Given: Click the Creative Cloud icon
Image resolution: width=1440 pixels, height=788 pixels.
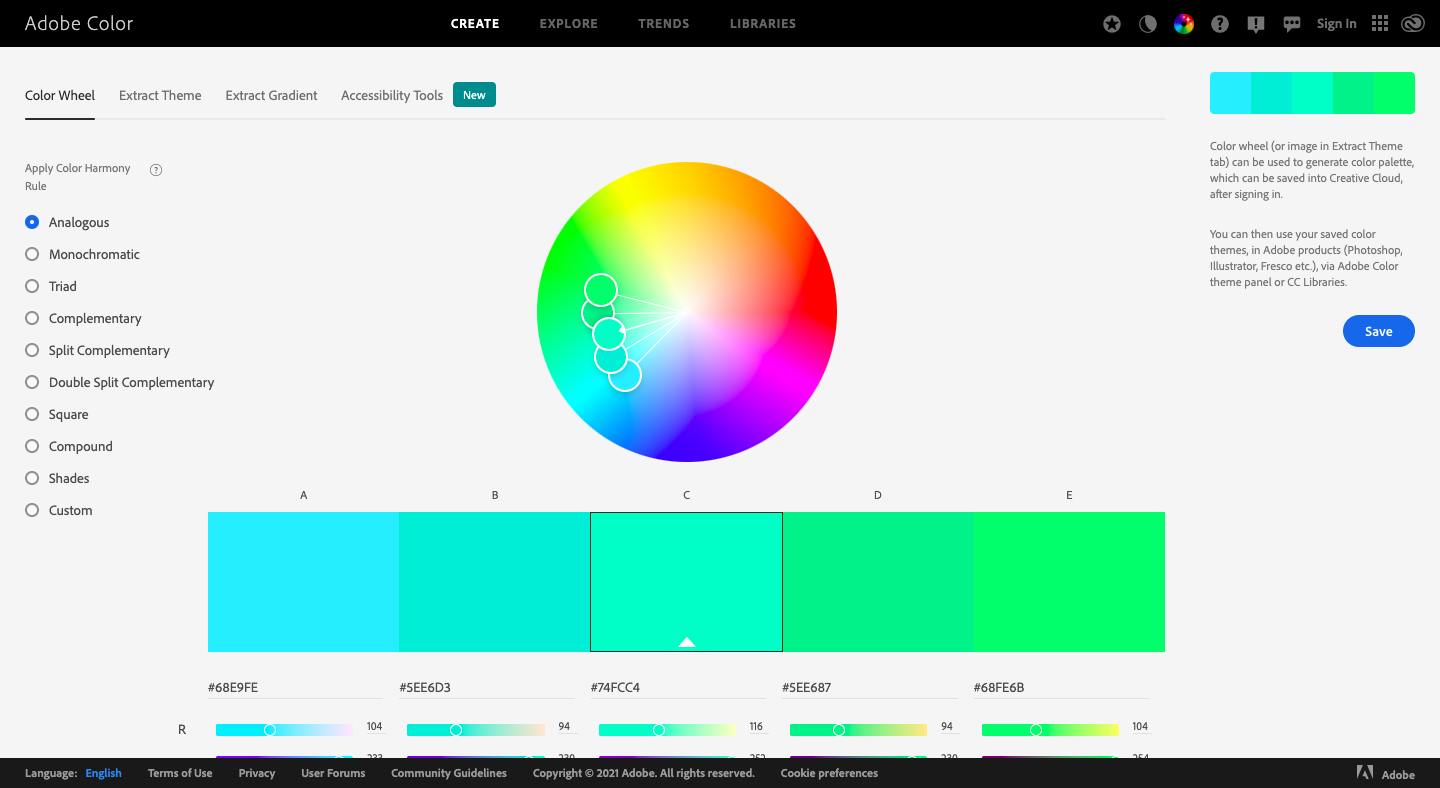Looking at the screenshot, I should (1413, 24).
